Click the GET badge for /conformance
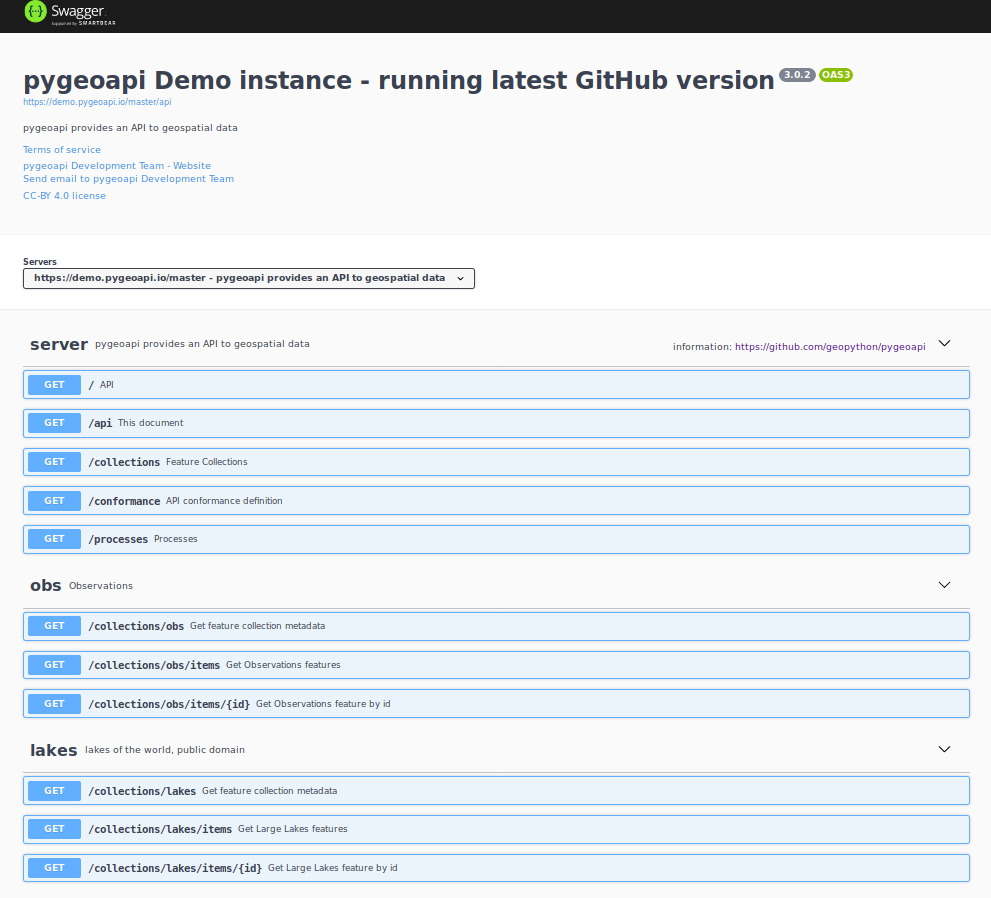Screen dimensions: 991x898 pos(54,501)
